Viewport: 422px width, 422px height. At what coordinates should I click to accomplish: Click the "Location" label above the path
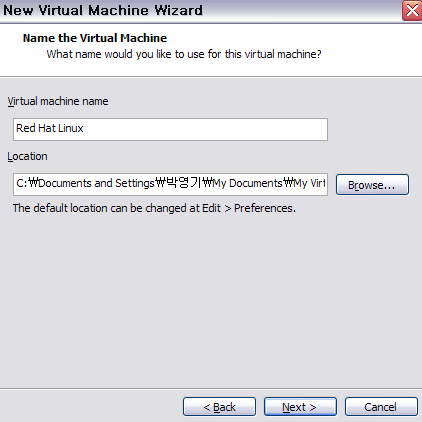coord(27,156)
